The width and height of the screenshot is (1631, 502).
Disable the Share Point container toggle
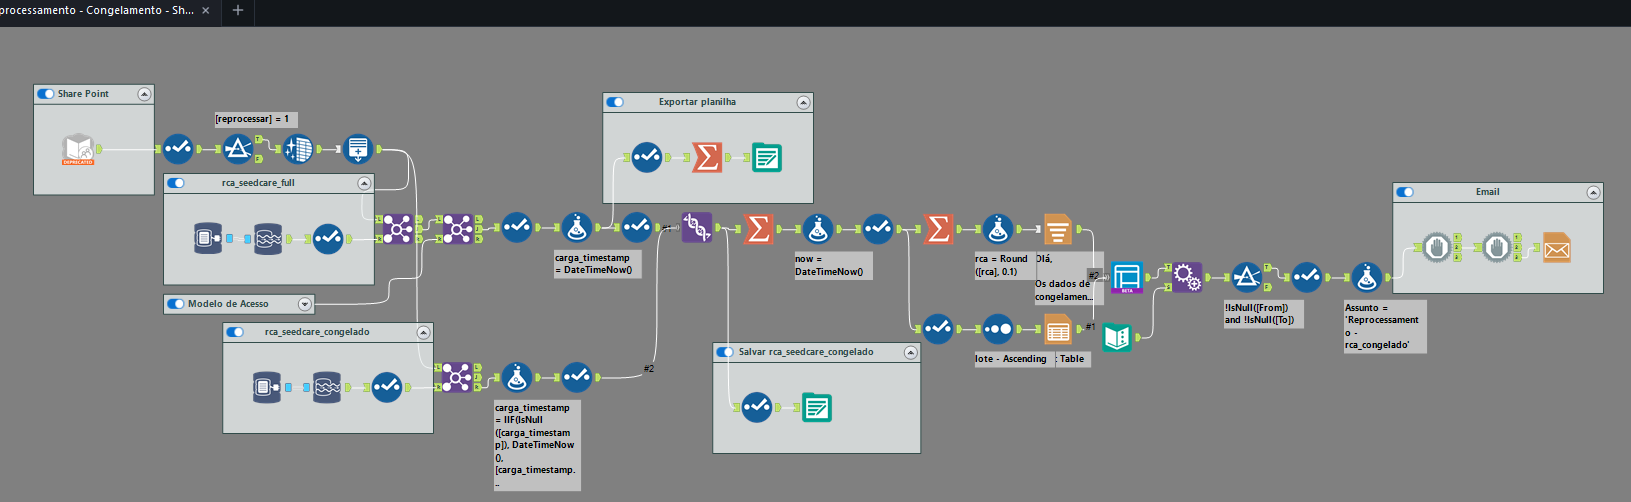click(x=46, y=94)
